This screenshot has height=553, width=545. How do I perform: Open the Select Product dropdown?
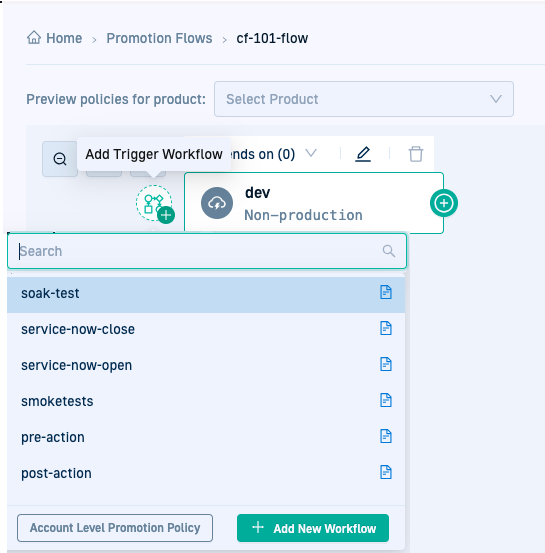point(364,99)
